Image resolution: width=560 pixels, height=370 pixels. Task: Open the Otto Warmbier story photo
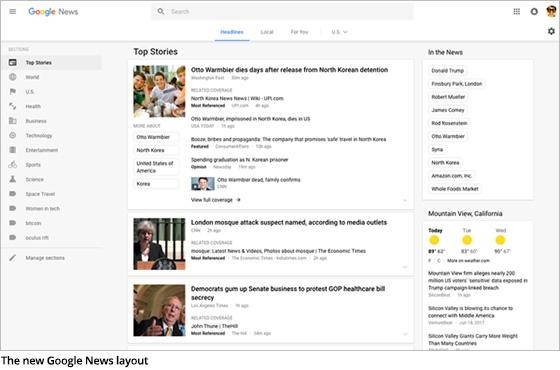tap(159, 91)
